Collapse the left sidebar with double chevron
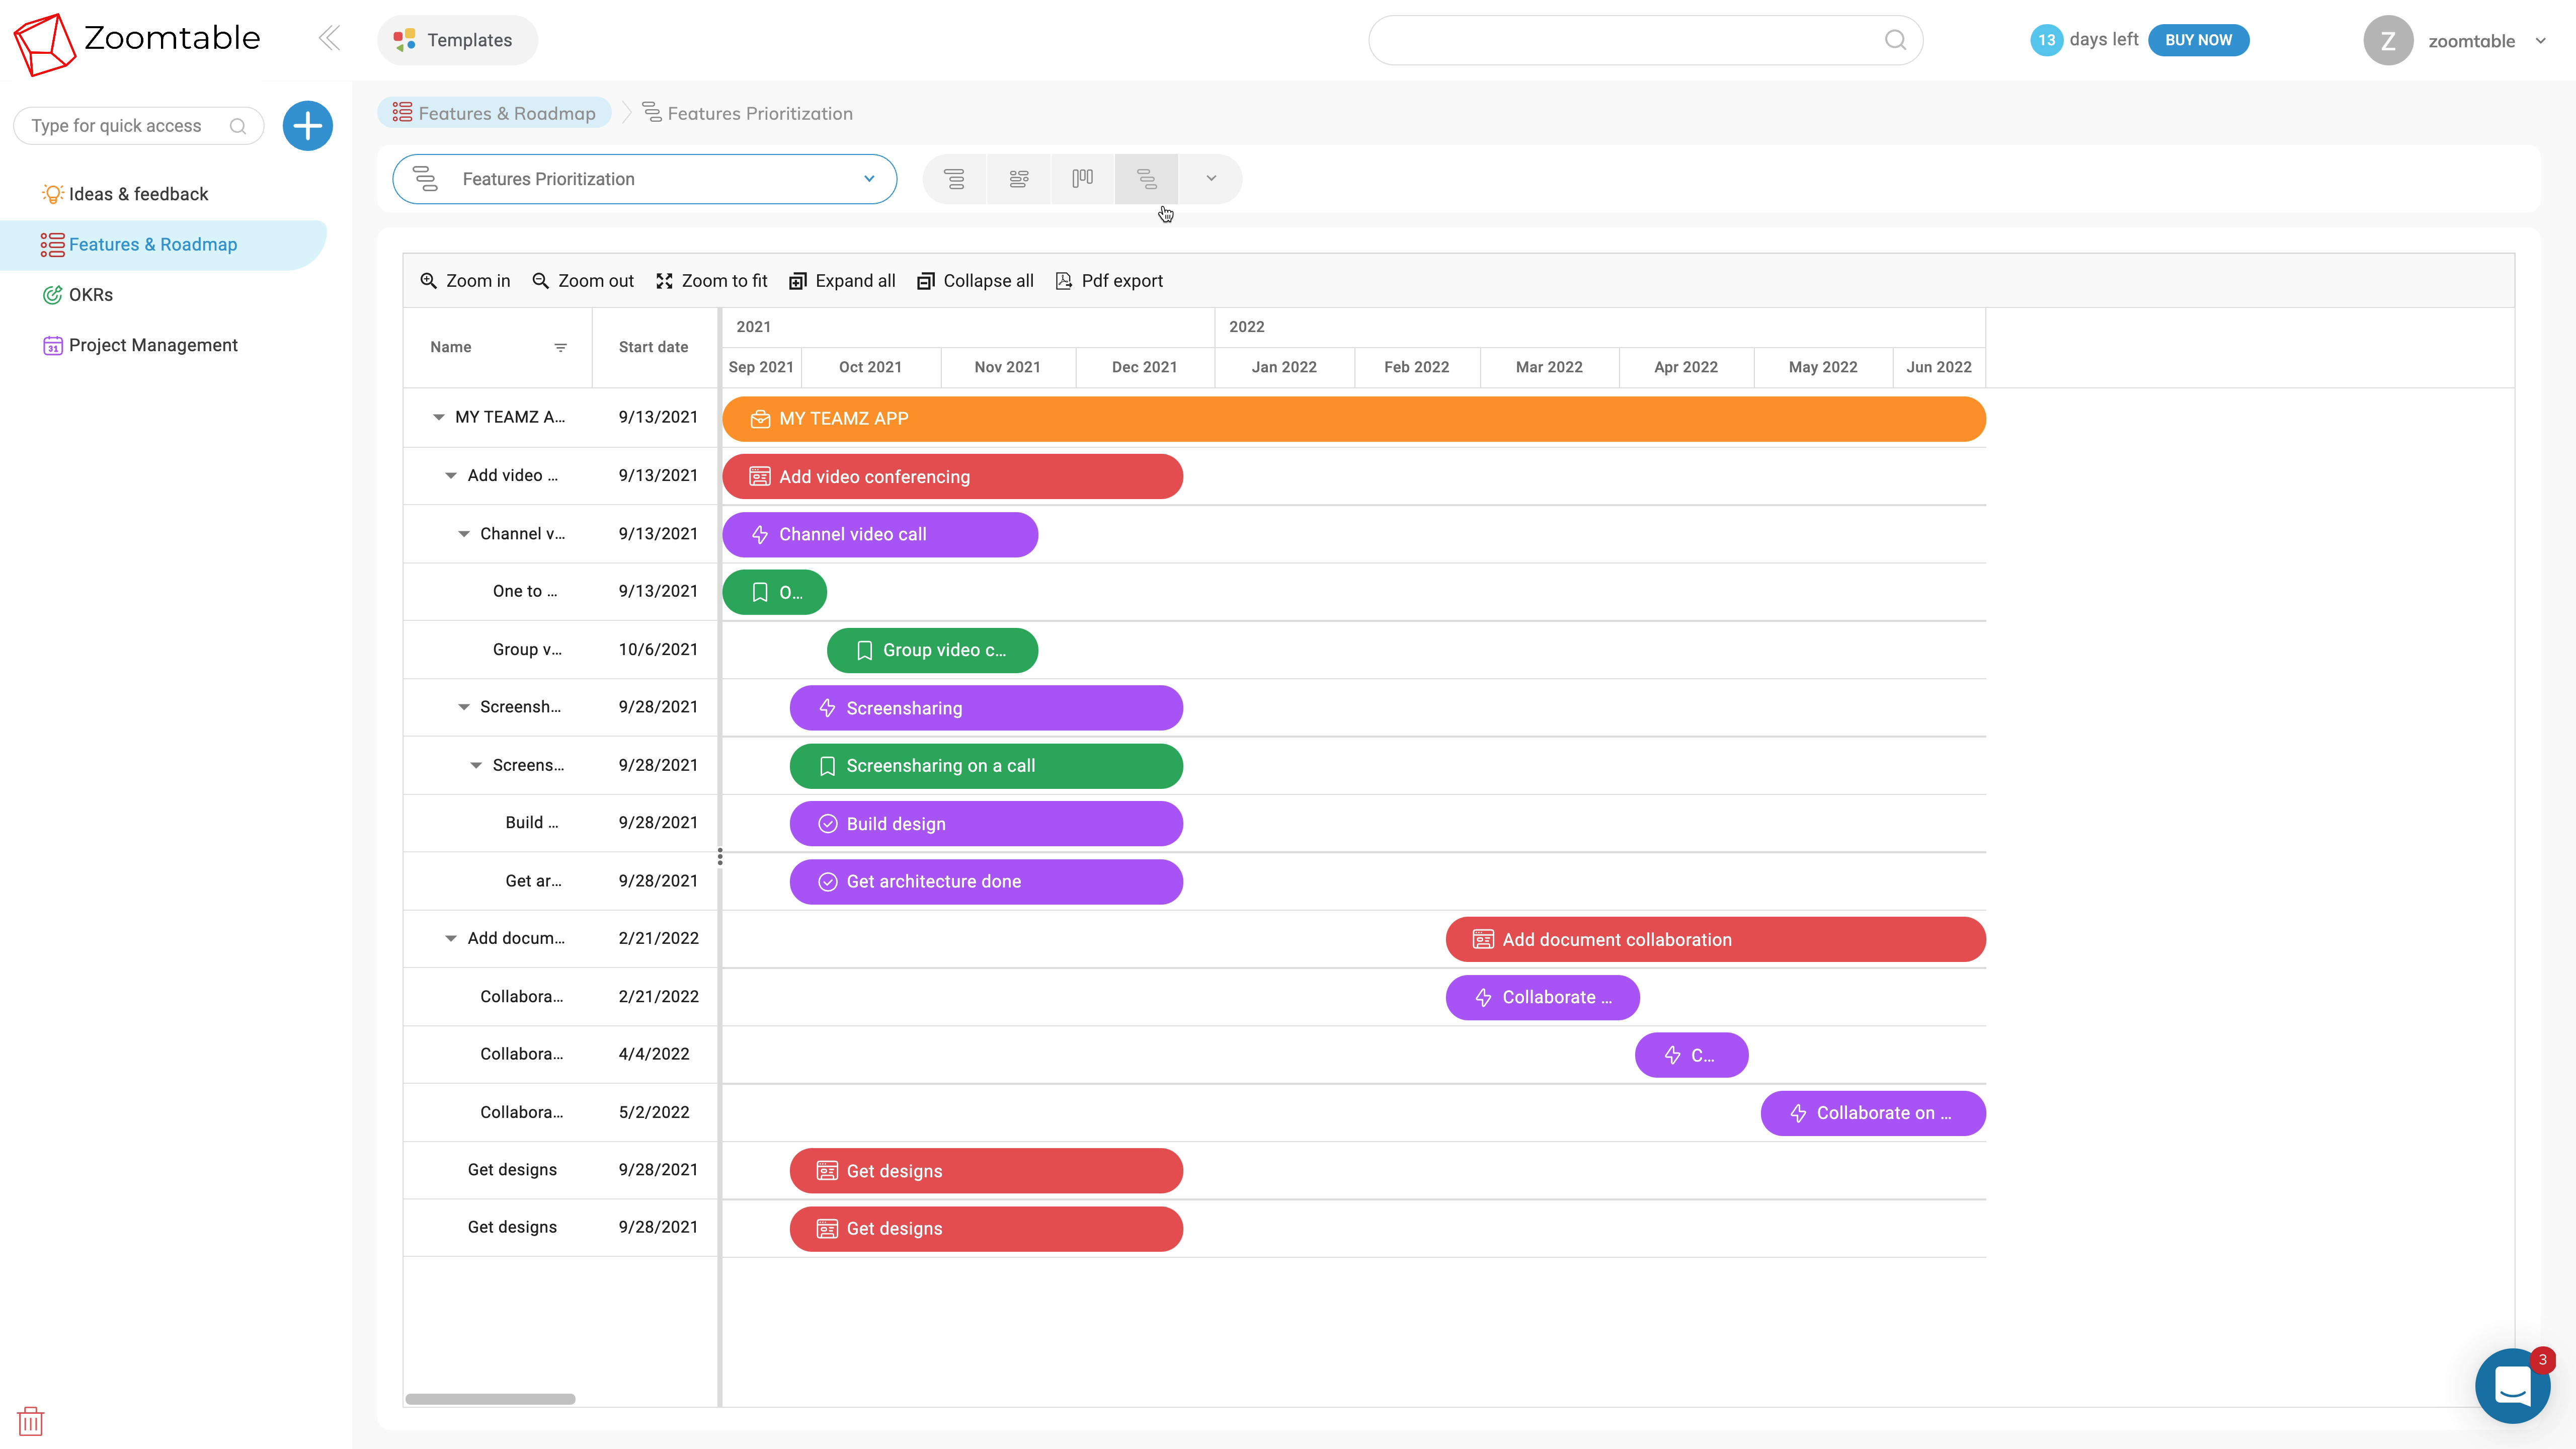This screenshot has height=1449, width=2576. (x=329, y=39)
